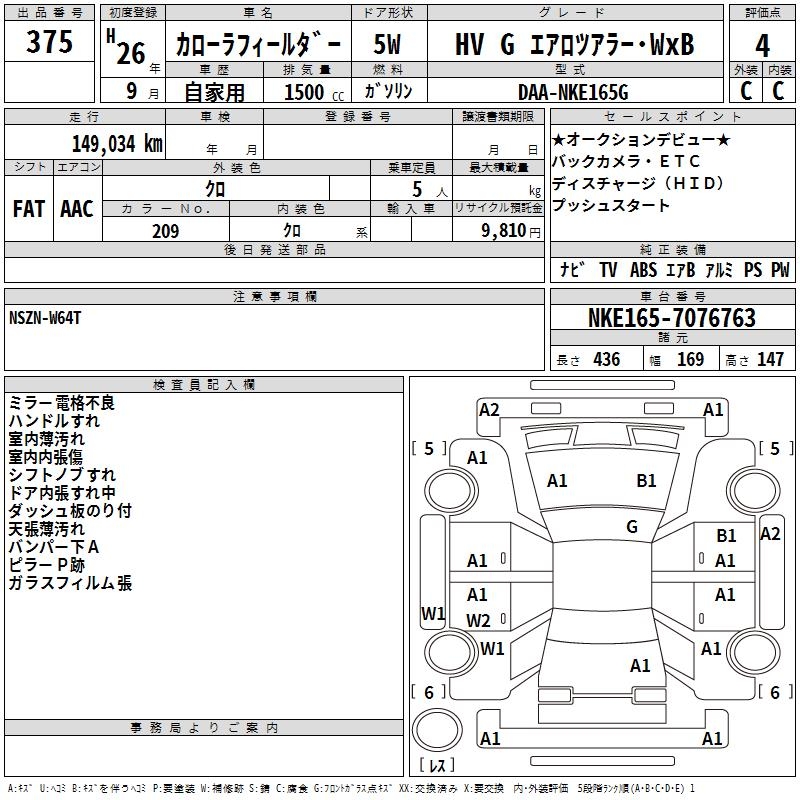Select the アルミ equipment label
This screenshot has width=800, height=800.
719,269
